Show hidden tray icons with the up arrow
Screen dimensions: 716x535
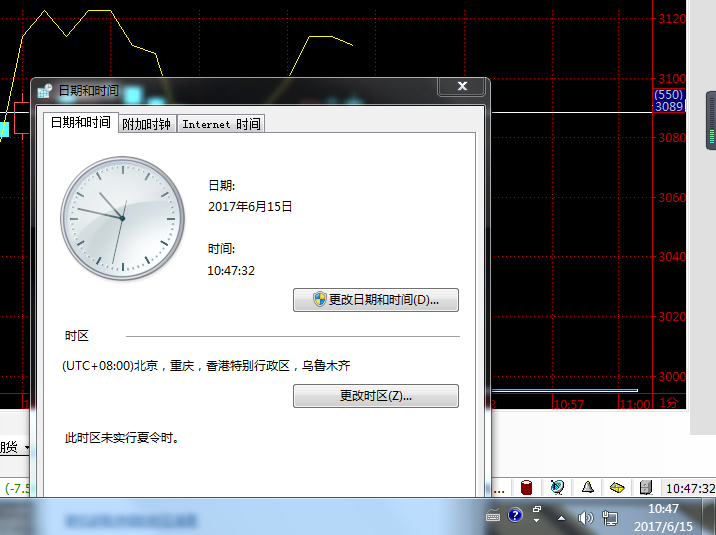pyautogui.click(x=561, y=518)
